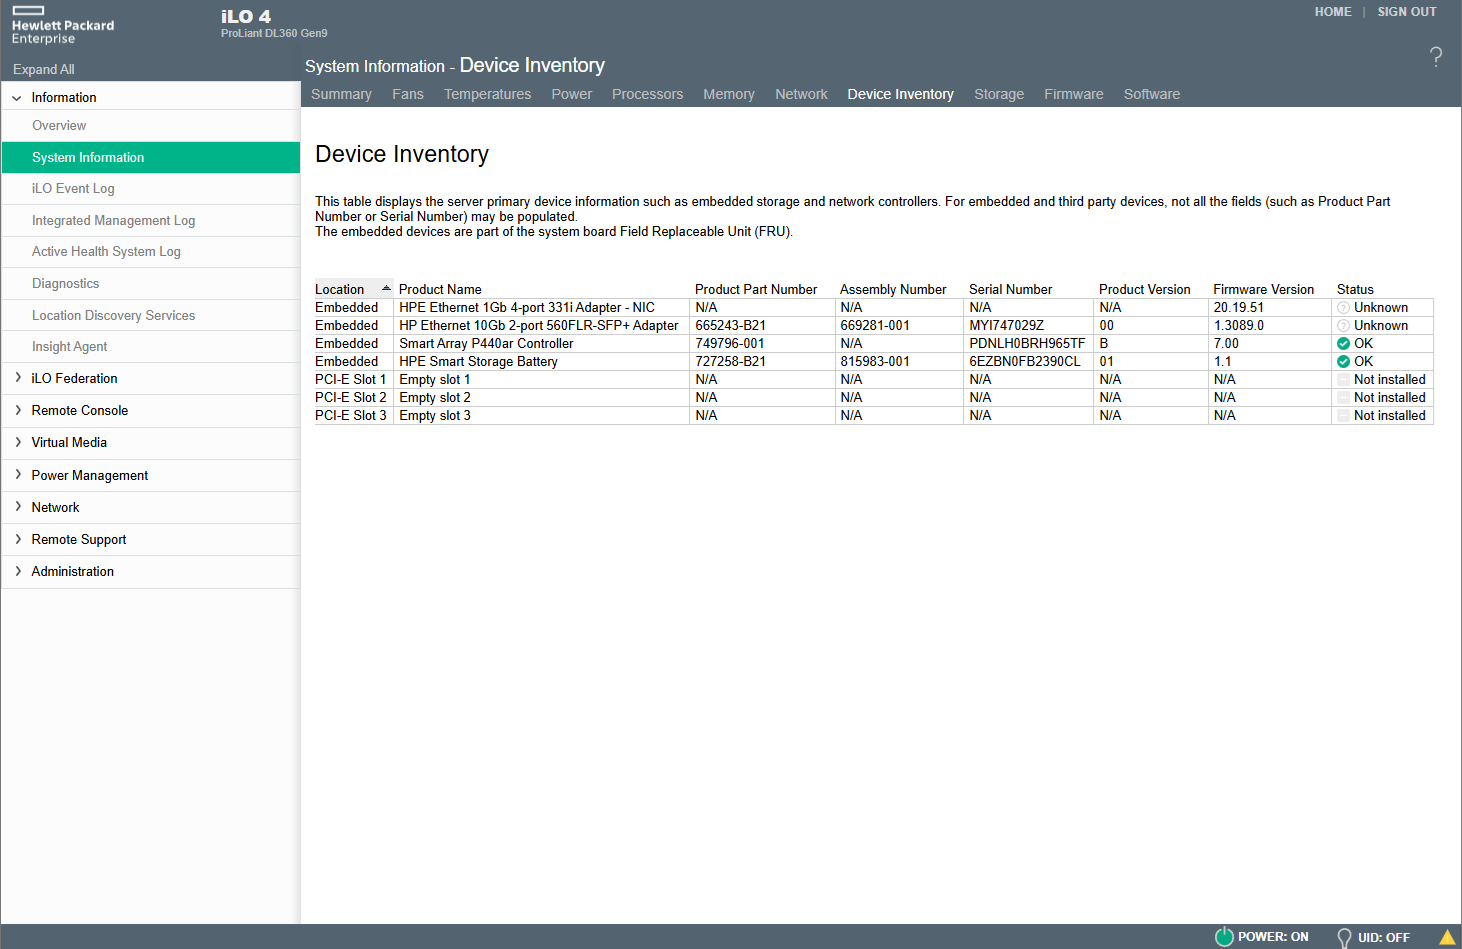Open the Memory tab
Screen dimensions: 1462x949
click(x=729, y=94)
